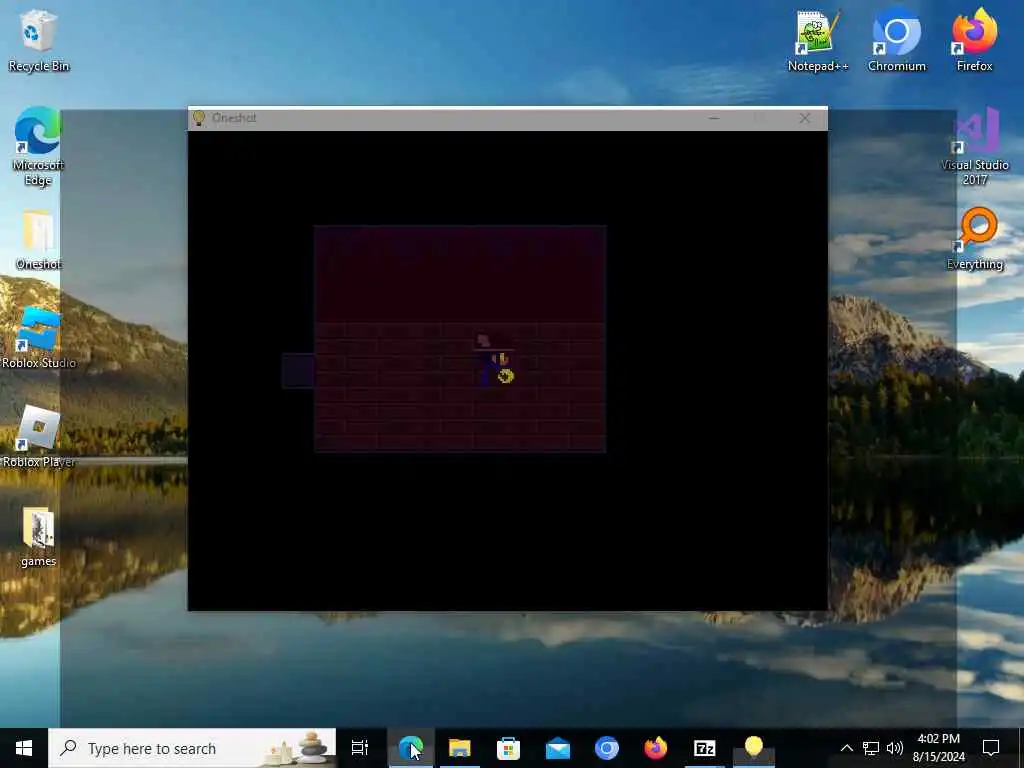This screenshot has height=768, width=1024.
Task: Select the Roblox Player desktop shortcut
Action: [39, 436]
